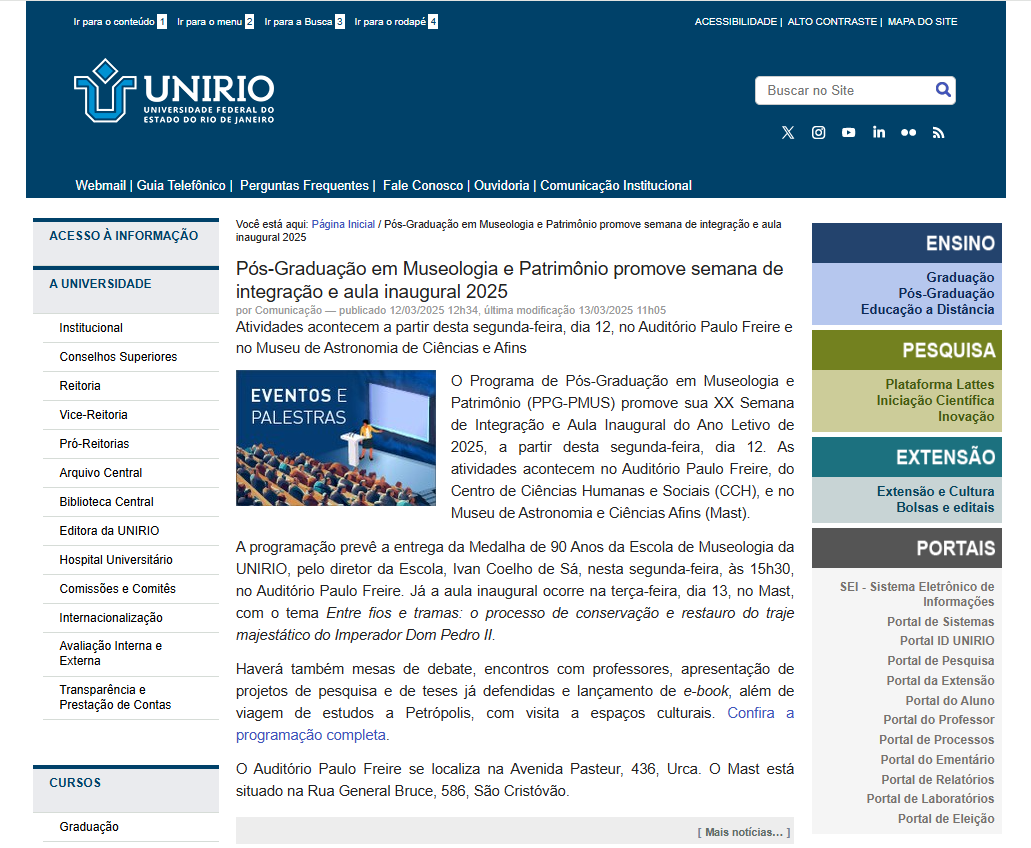
Task: Click Ir para o menu link
Action: 215,22
